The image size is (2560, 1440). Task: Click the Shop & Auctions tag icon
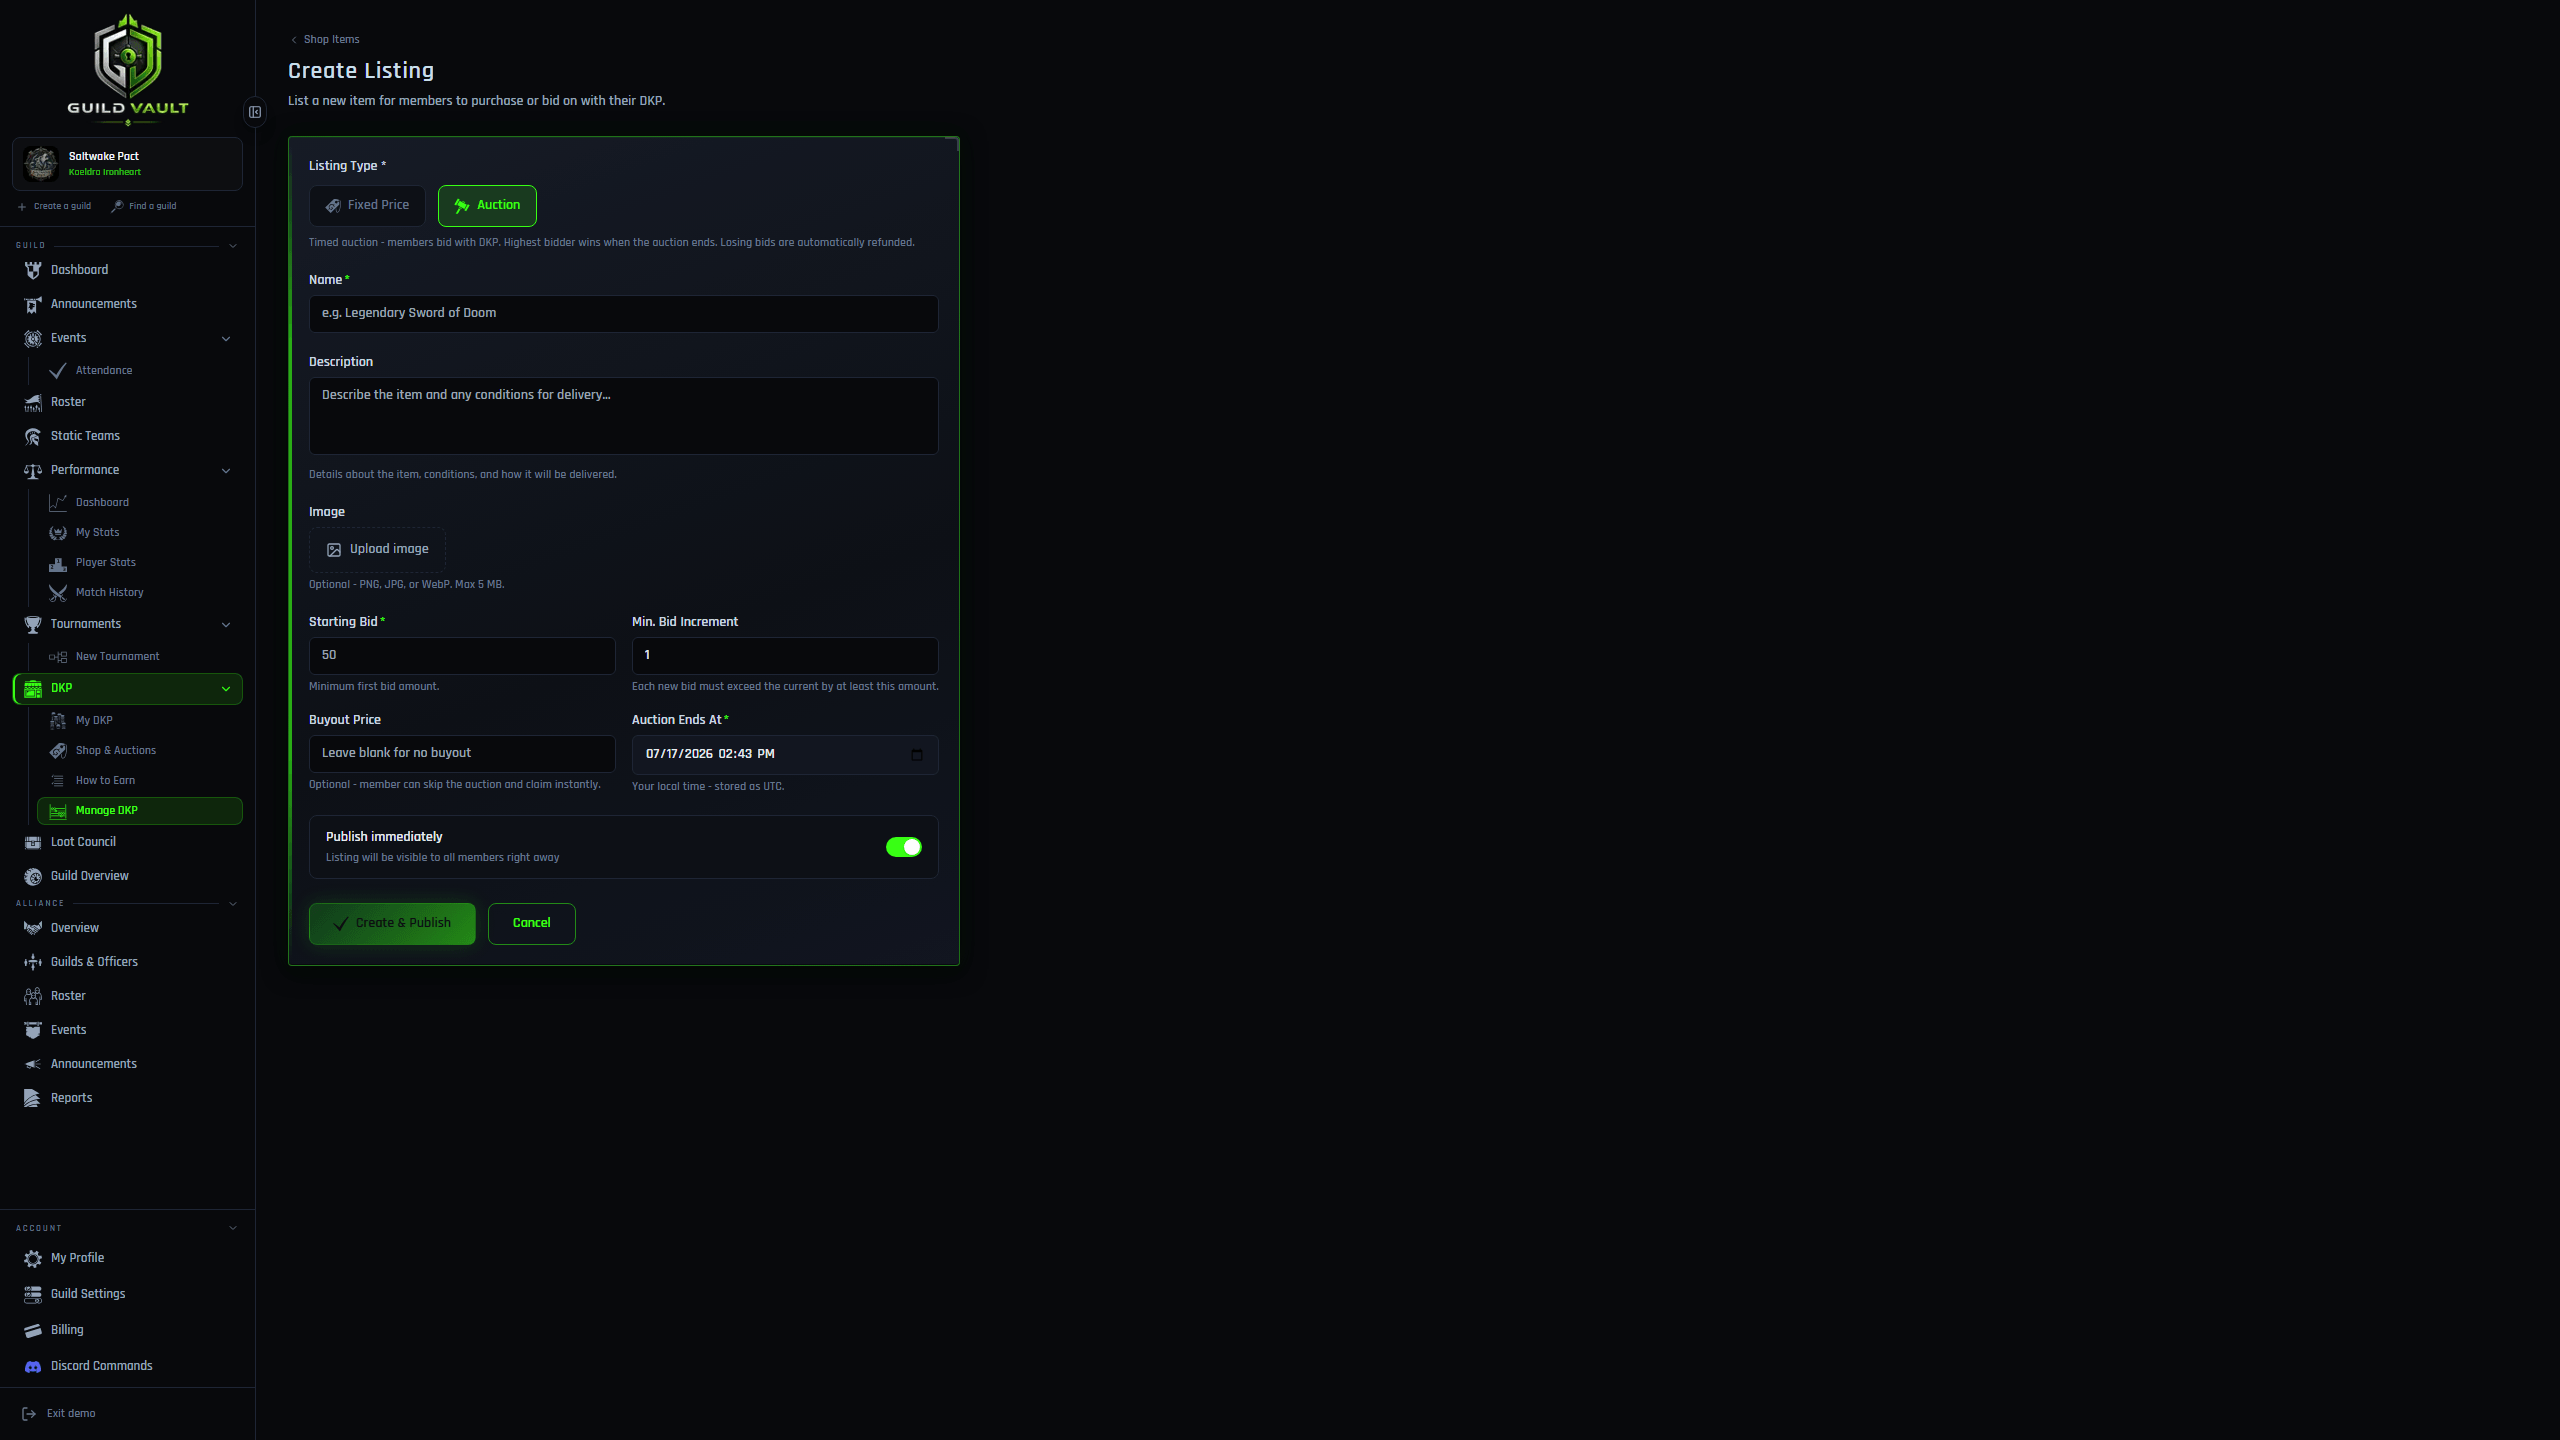point(58,751)
